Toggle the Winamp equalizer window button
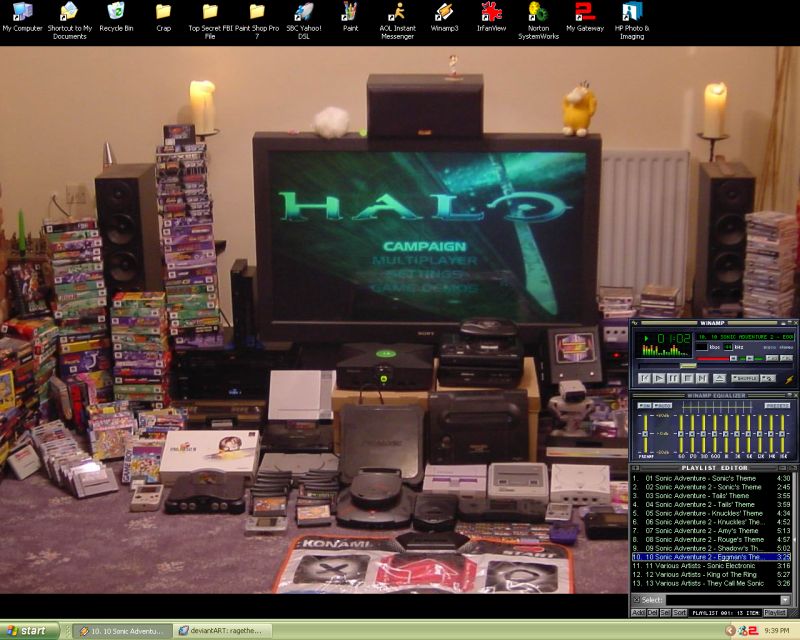Image resolution: width=800 pixels, height=640 pixels. pos(772,358)
